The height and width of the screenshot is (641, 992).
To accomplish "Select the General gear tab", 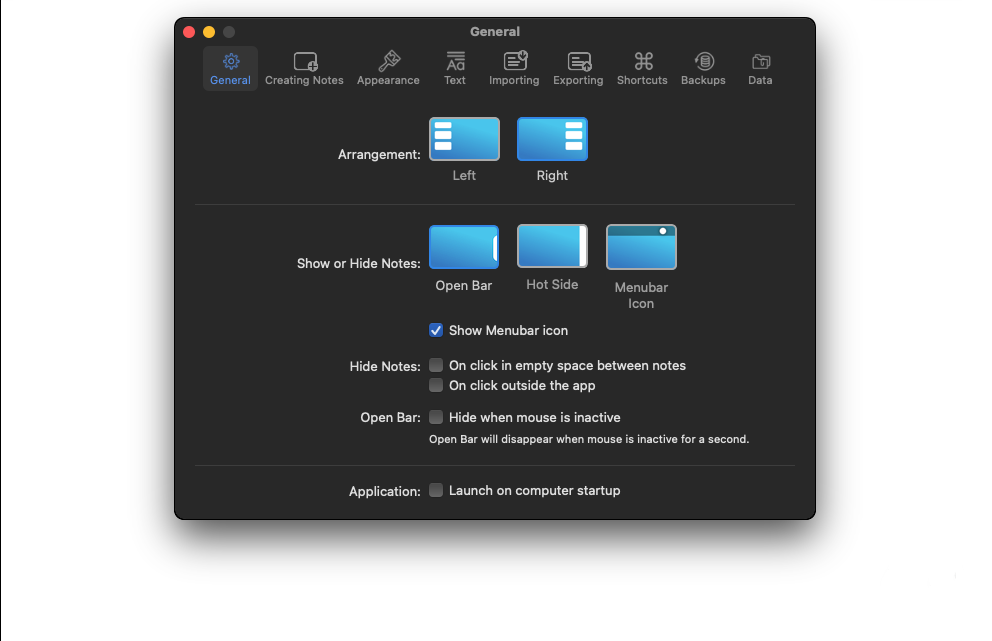I will click(230, 62).
